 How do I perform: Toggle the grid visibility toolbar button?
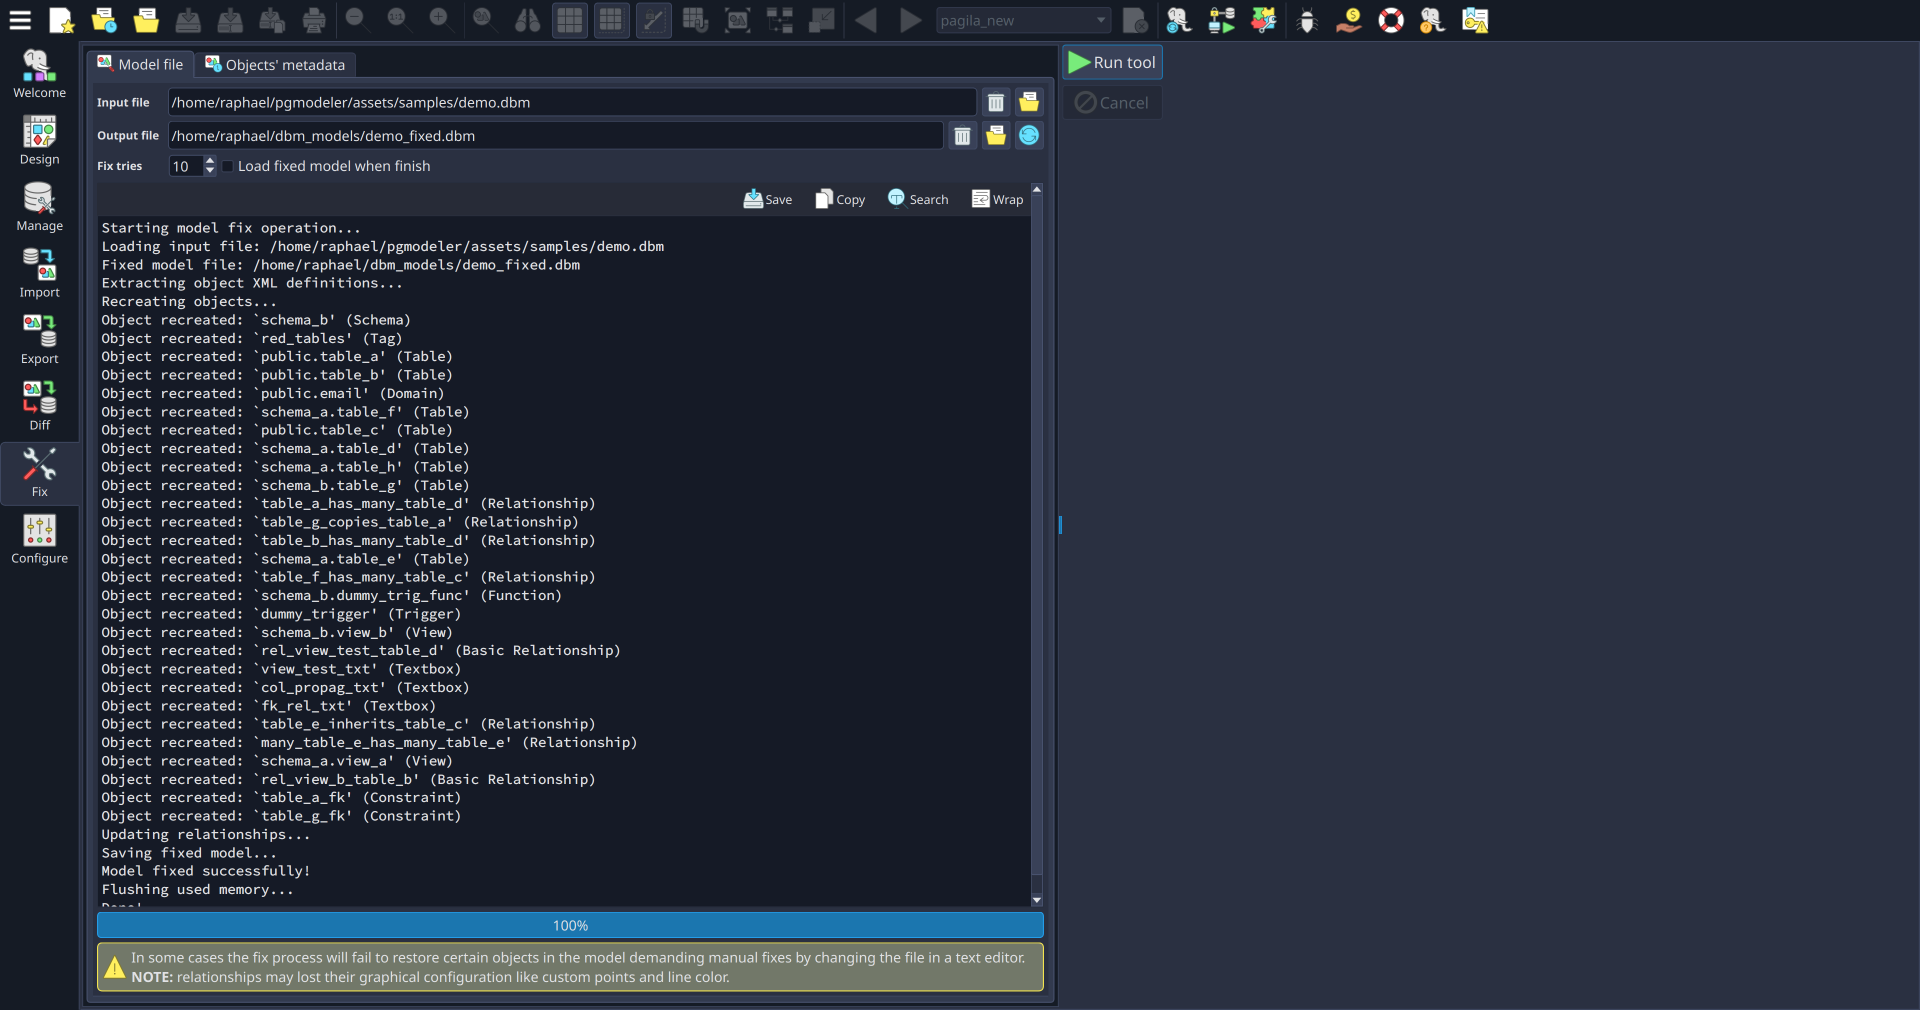click(x=568, y=20)
